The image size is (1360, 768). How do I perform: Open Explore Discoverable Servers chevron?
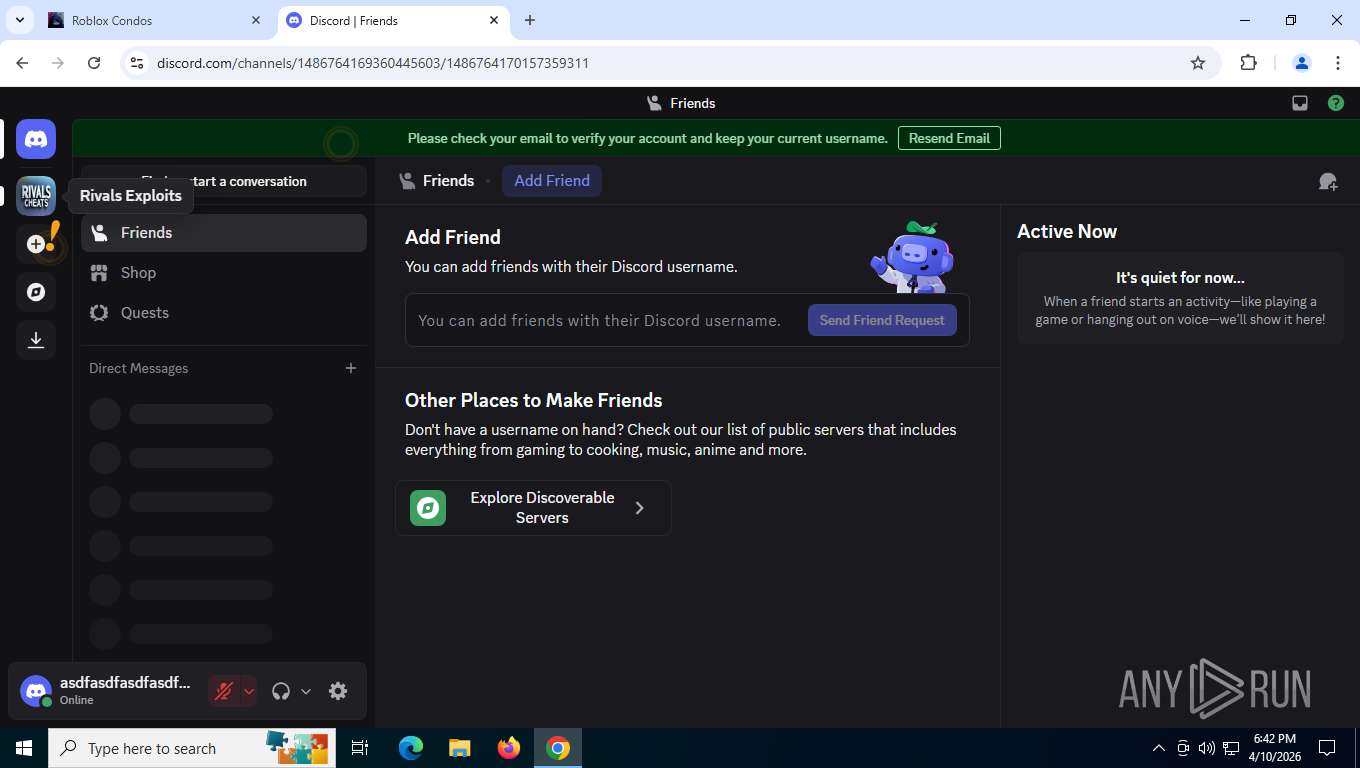pos(640,508)
